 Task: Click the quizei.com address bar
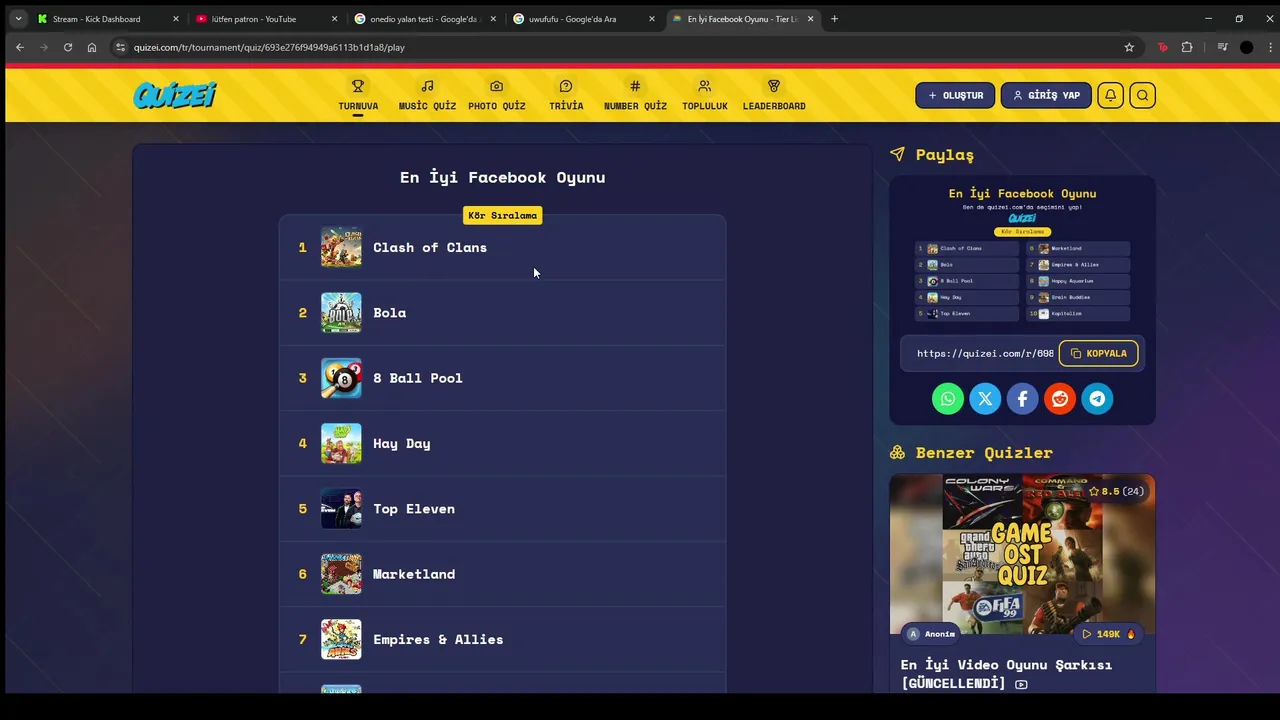625,47
